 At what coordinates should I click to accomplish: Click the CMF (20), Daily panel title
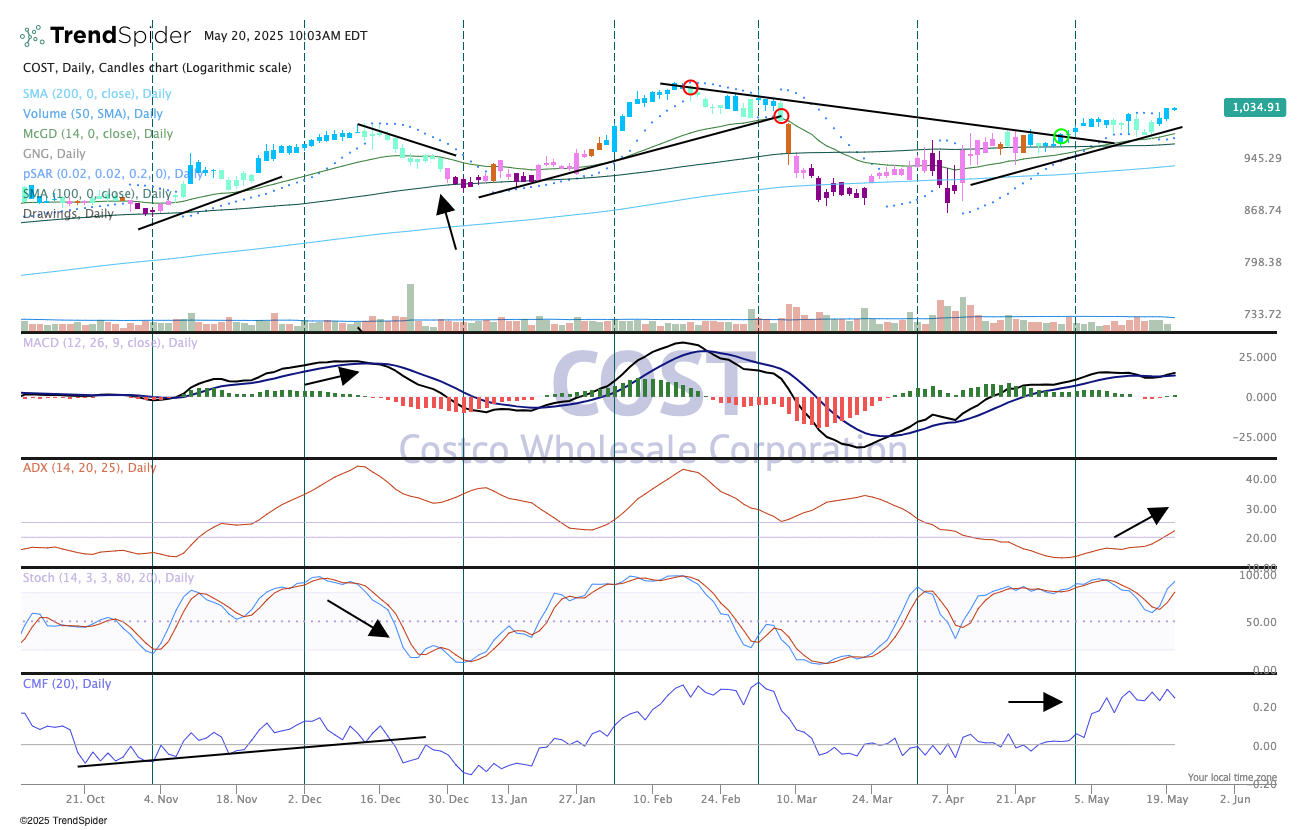click(x=67, y=684)
